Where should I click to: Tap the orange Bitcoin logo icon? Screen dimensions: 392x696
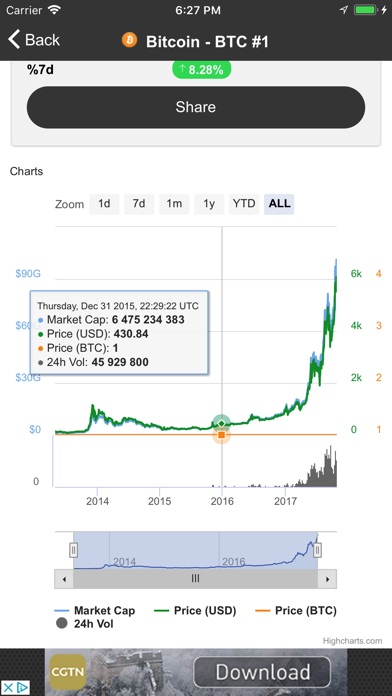click(x=130, y=40)
